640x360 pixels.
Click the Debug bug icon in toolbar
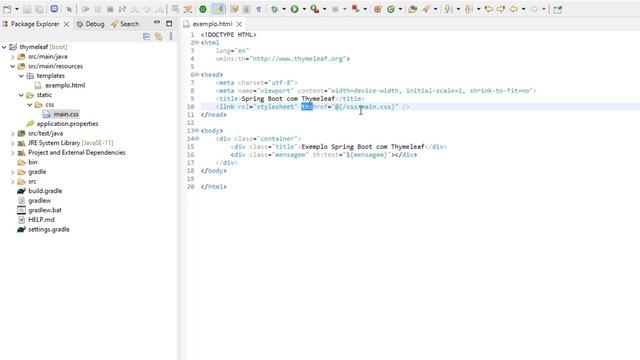275,9
